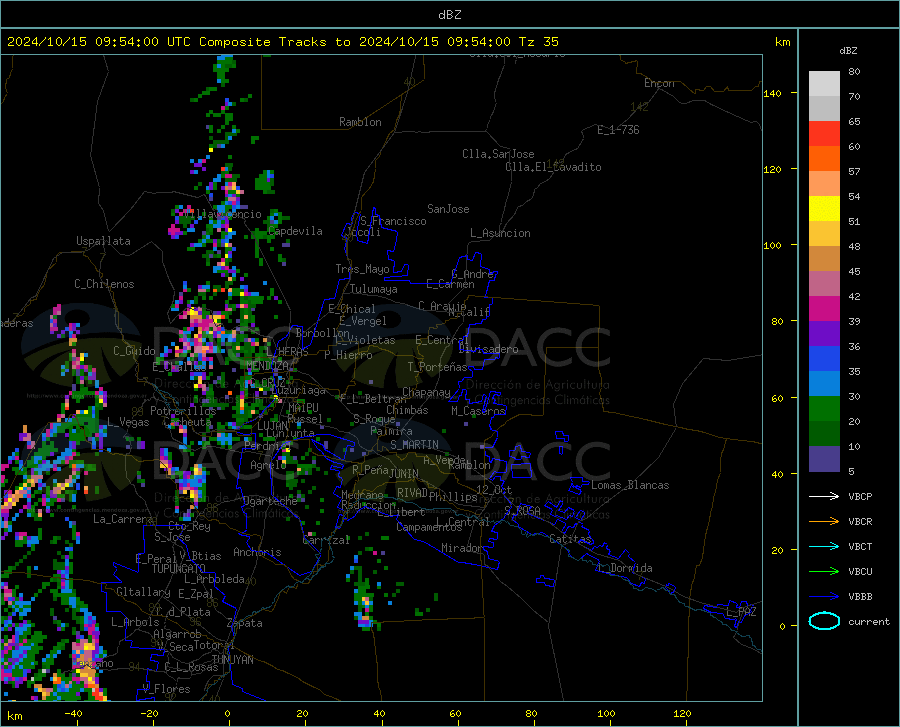Viewport: 900px width, 727px height.
Task: Click the 'Gltallary' map label
Action: click(x=143, y=592)
